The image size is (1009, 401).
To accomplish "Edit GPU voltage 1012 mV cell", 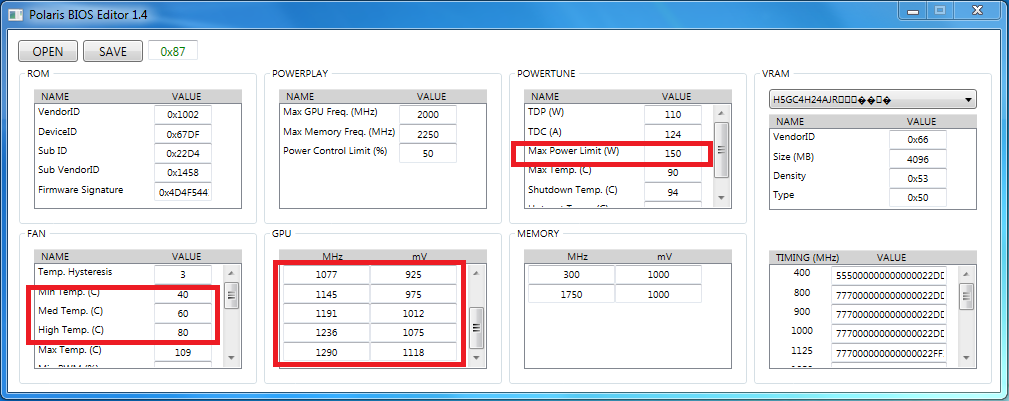I will click(413, 313).
